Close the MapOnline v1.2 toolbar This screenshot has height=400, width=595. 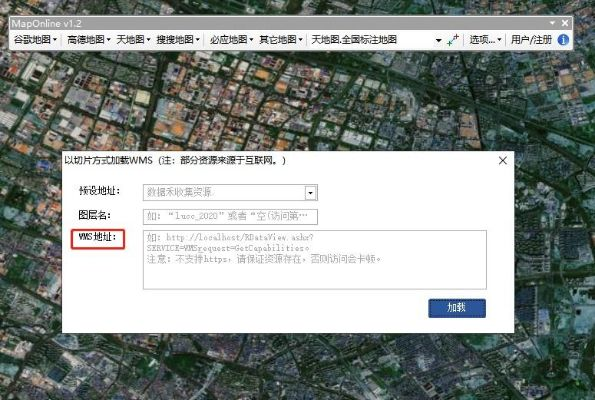[565, 23]
